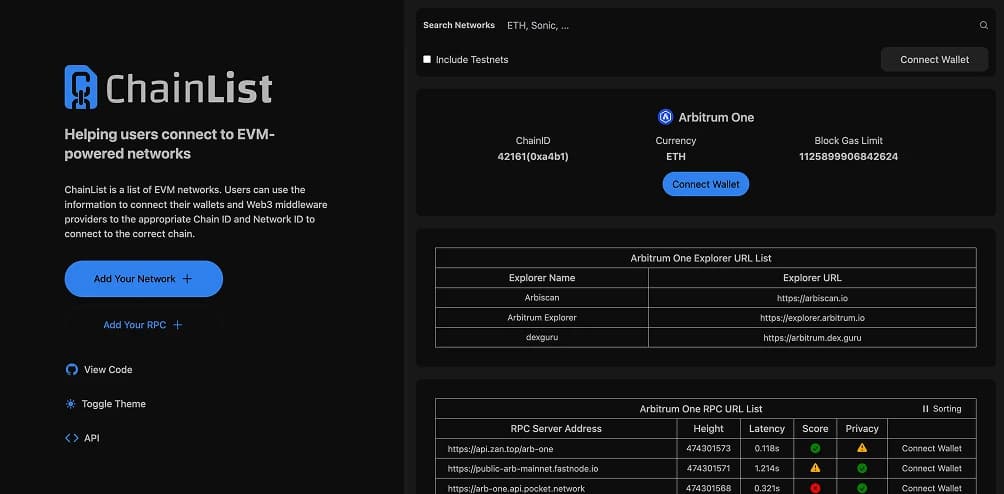Click the GitHub icon beside View Code
The image size is (1004, 494).
point(72,369)
